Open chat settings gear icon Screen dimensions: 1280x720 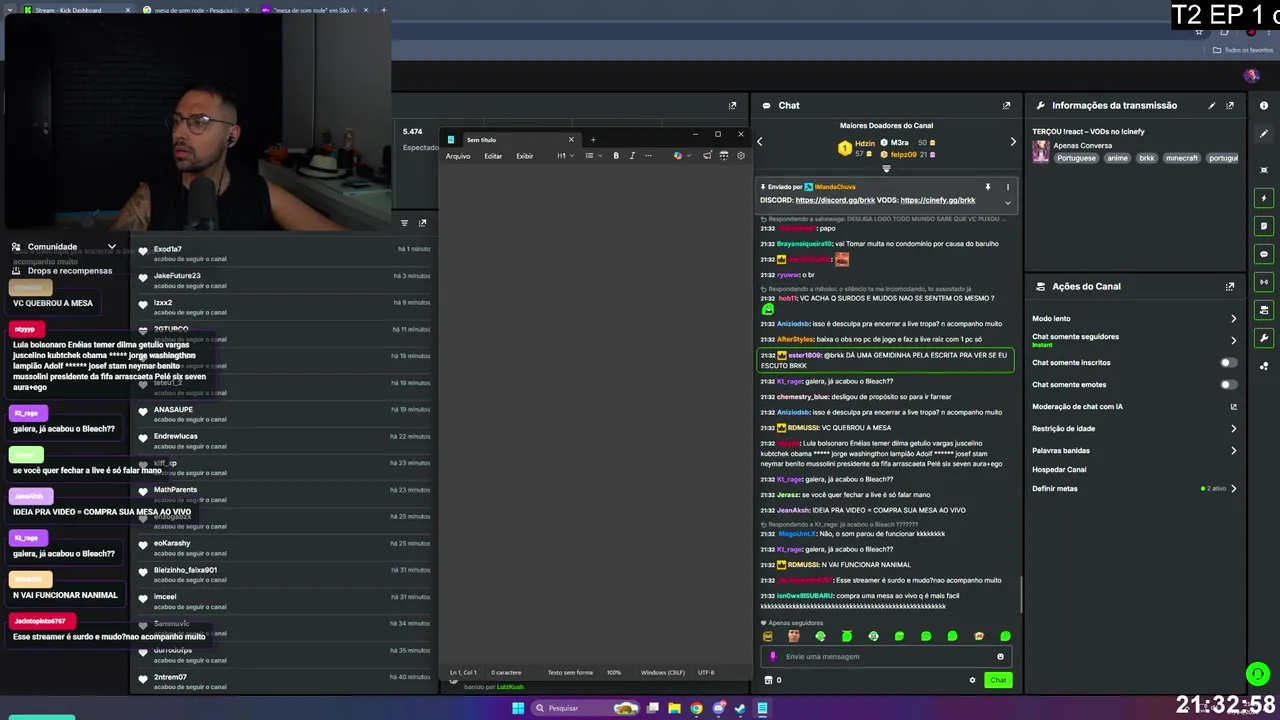pyautogui.click(x=972, y=680)
